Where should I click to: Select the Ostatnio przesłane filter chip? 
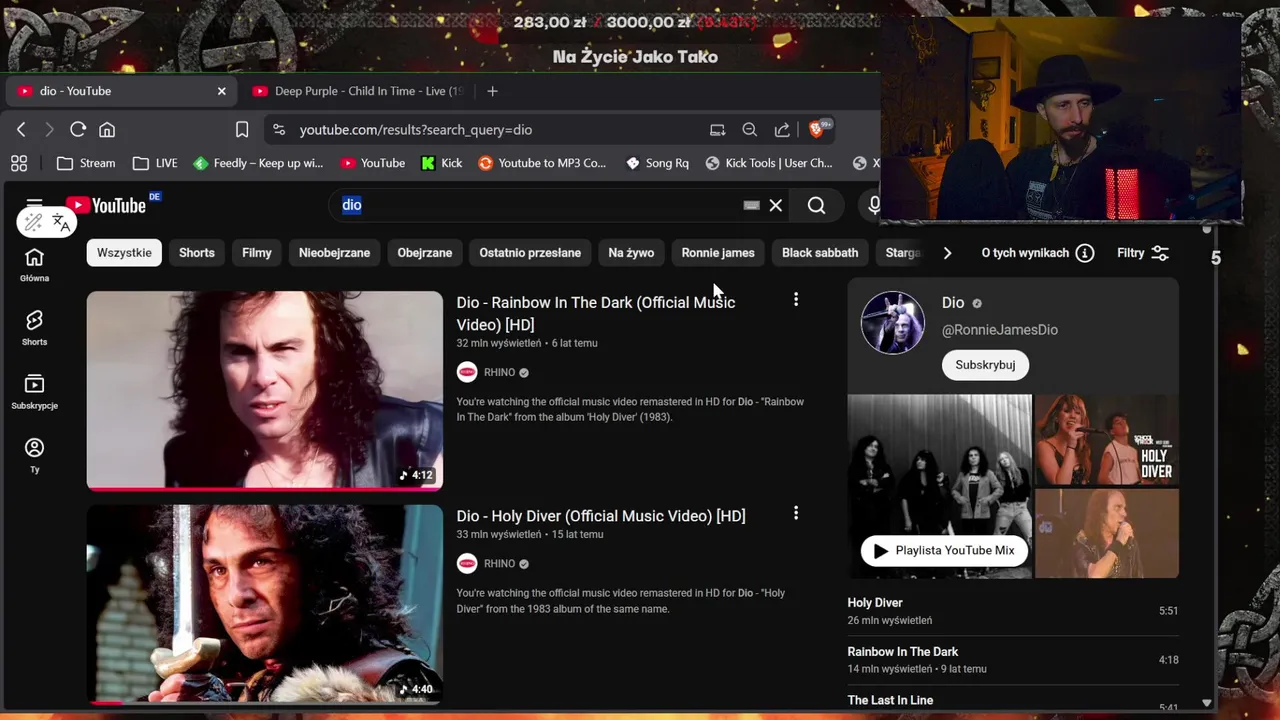click(x=530, y=253)
